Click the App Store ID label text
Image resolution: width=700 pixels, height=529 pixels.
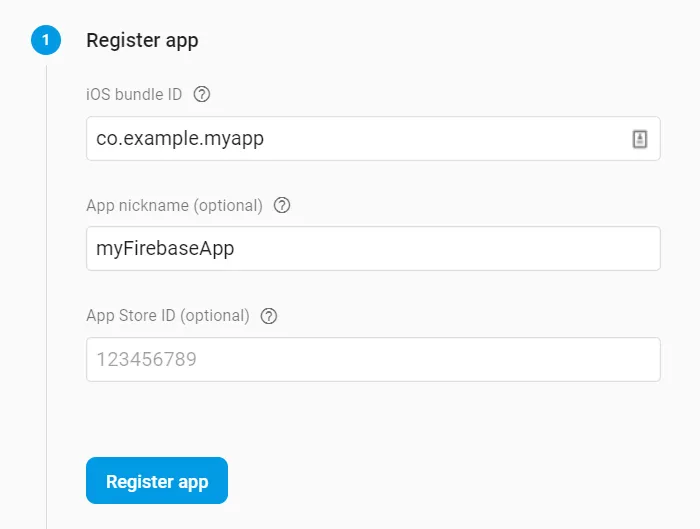pyautogui.click(x=131, y=316)
